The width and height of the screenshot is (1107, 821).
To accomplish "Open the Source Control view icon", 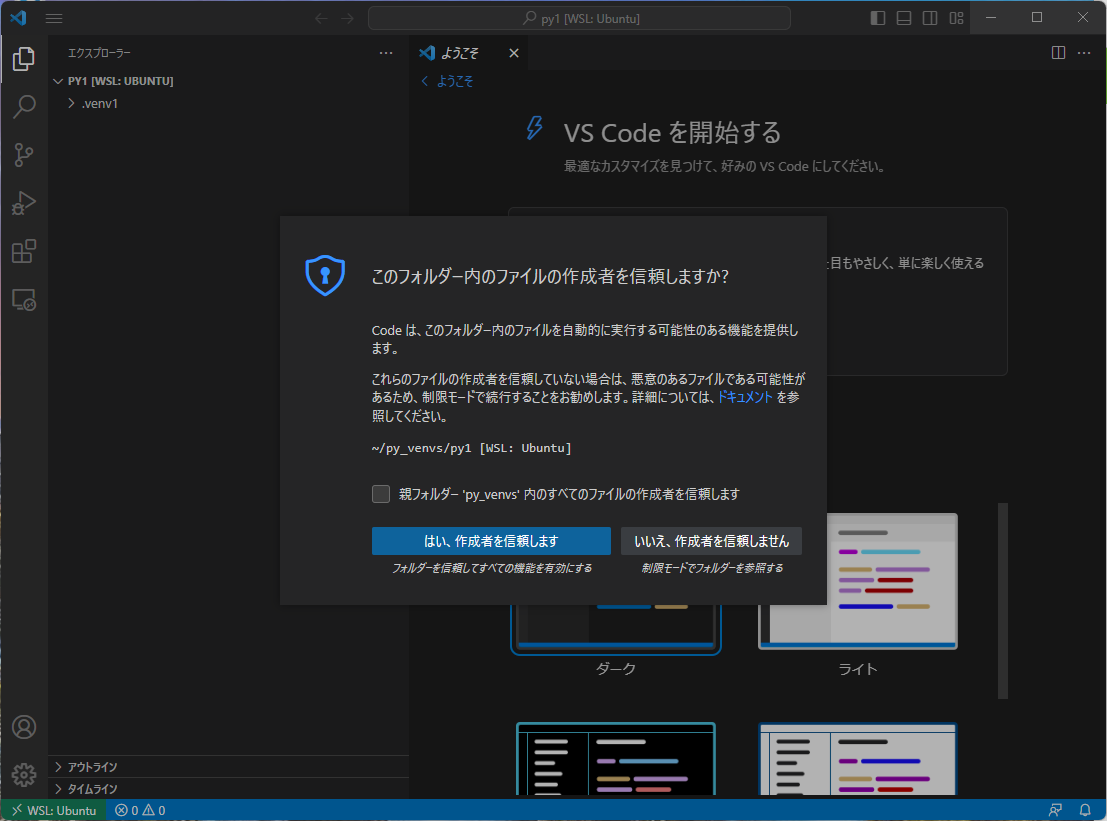I will (24, 155).
